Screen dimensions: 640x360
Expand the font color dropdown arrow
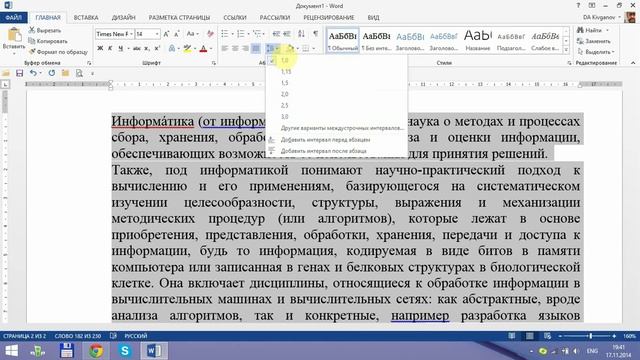(211, 48)
